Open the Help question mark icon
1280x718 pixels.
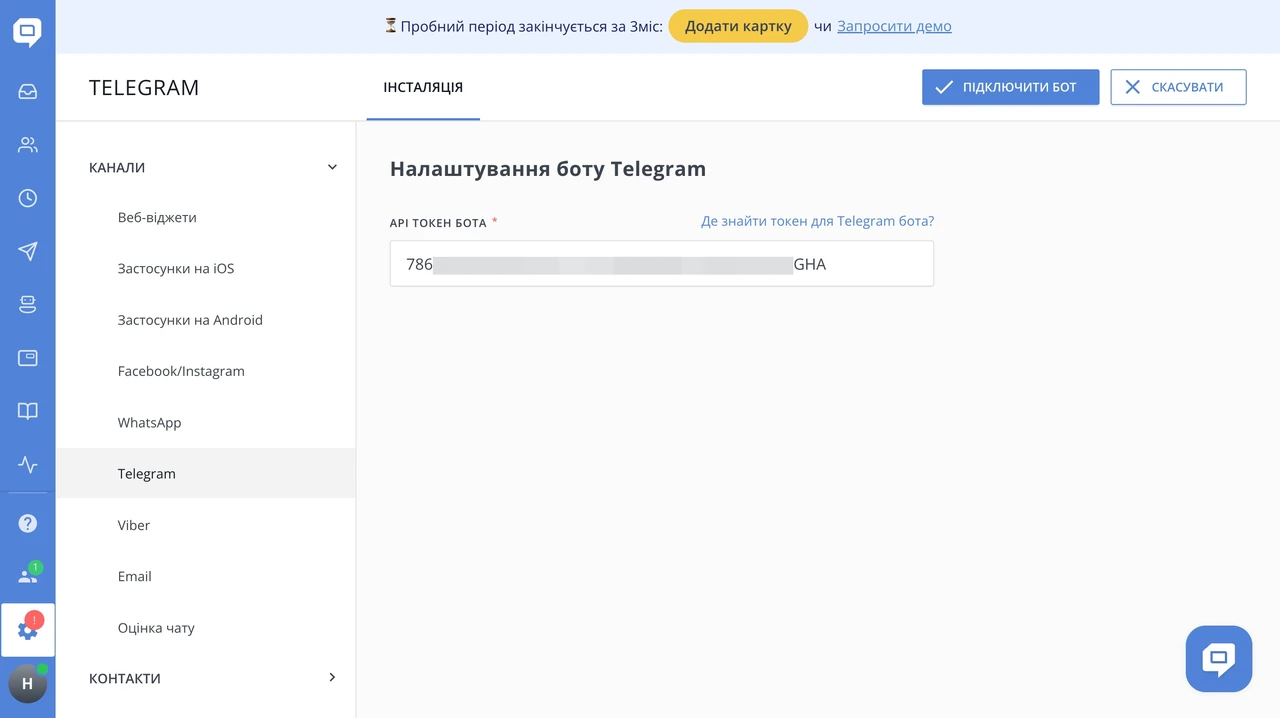[x=28, y=523]
